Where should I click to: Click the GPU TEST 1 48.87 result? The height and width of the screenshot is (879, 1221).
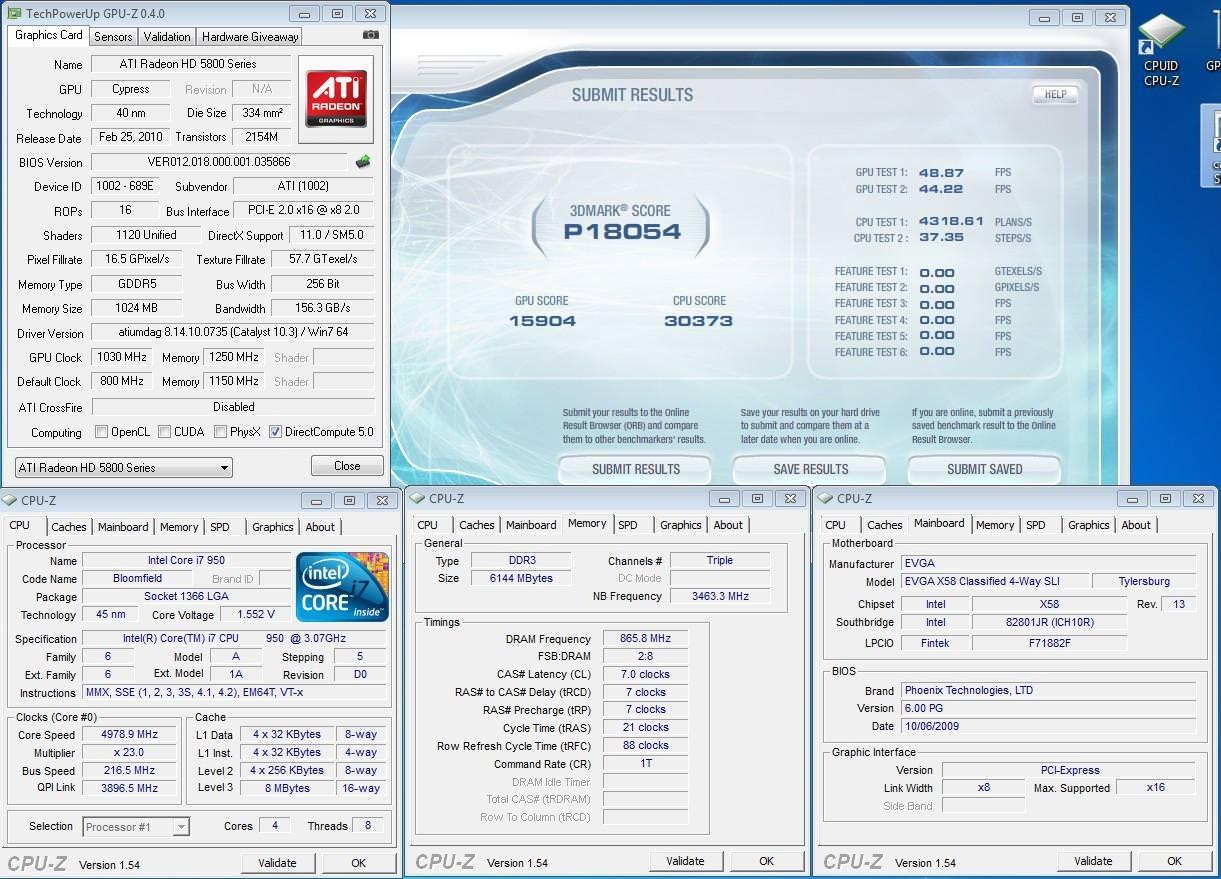tap(941, 173)
